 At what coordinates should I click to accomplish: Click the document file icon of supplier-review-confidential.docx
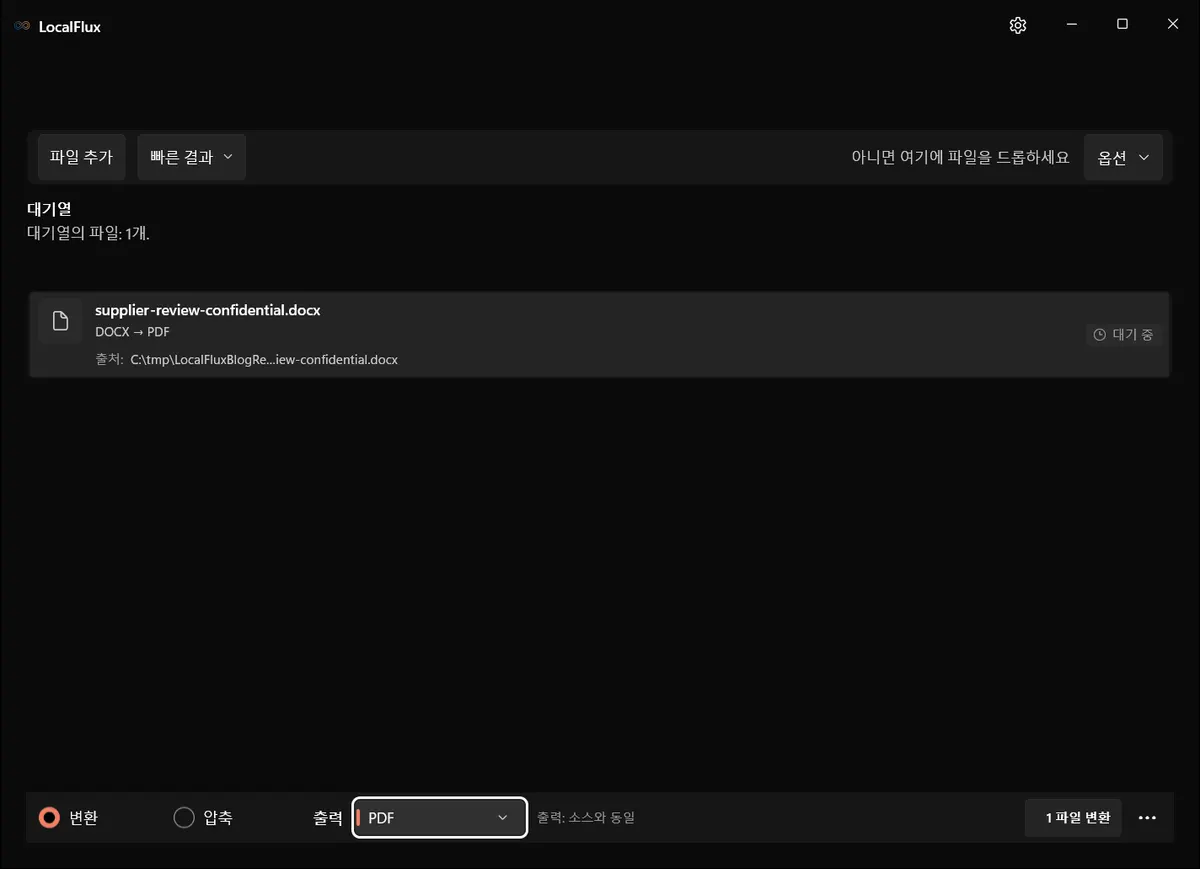click(61, 321)
